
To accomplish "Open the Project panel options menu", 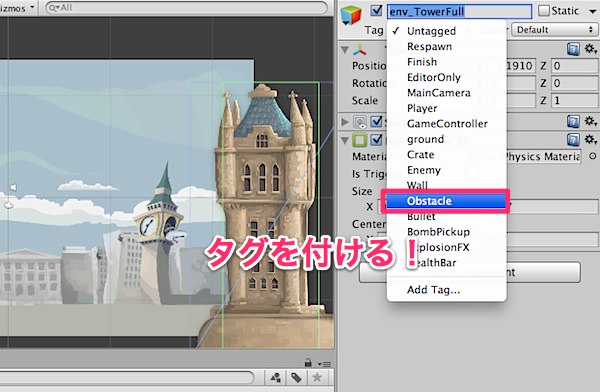I will [324, 364].
